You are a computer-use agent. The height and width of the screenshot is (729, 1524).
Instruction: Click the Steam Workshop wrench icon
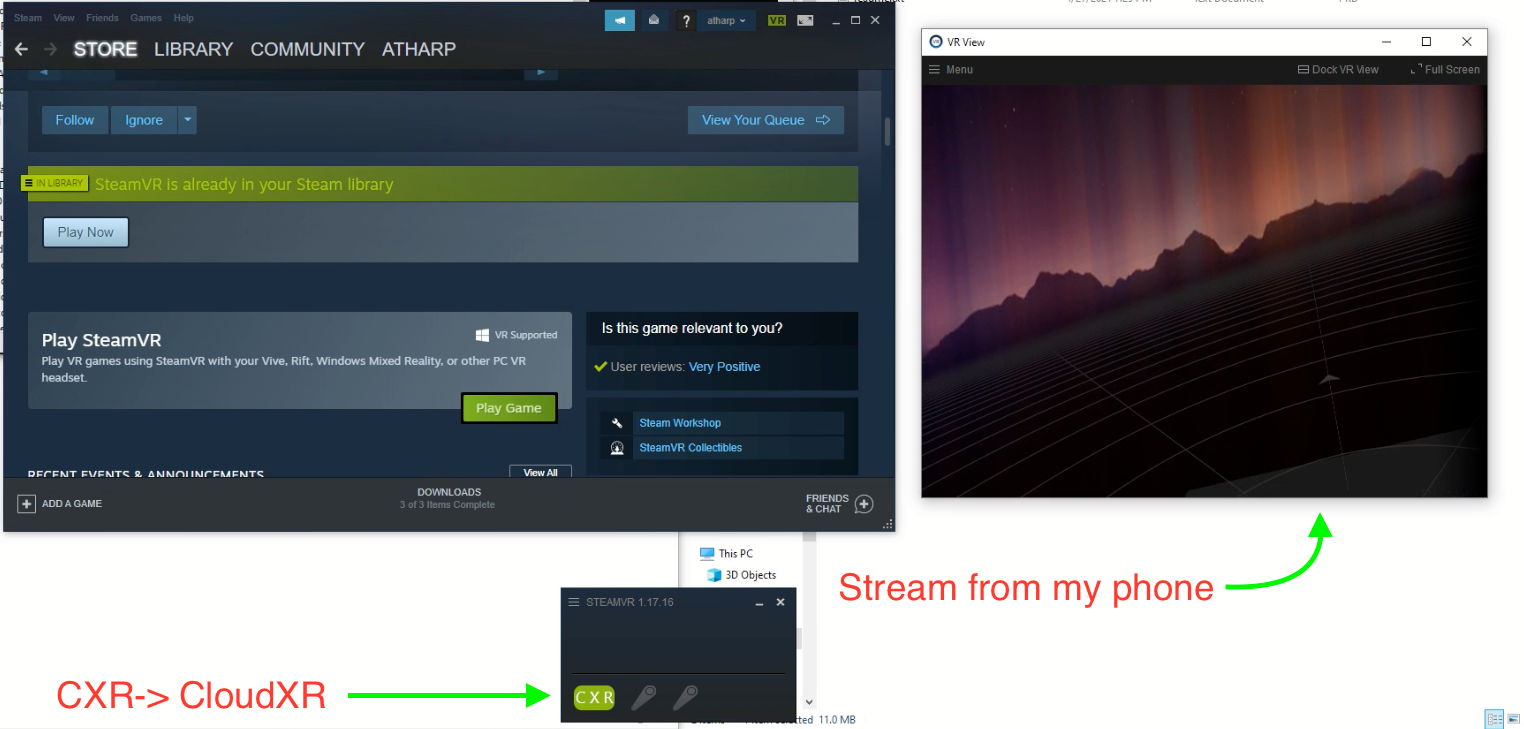617,423
